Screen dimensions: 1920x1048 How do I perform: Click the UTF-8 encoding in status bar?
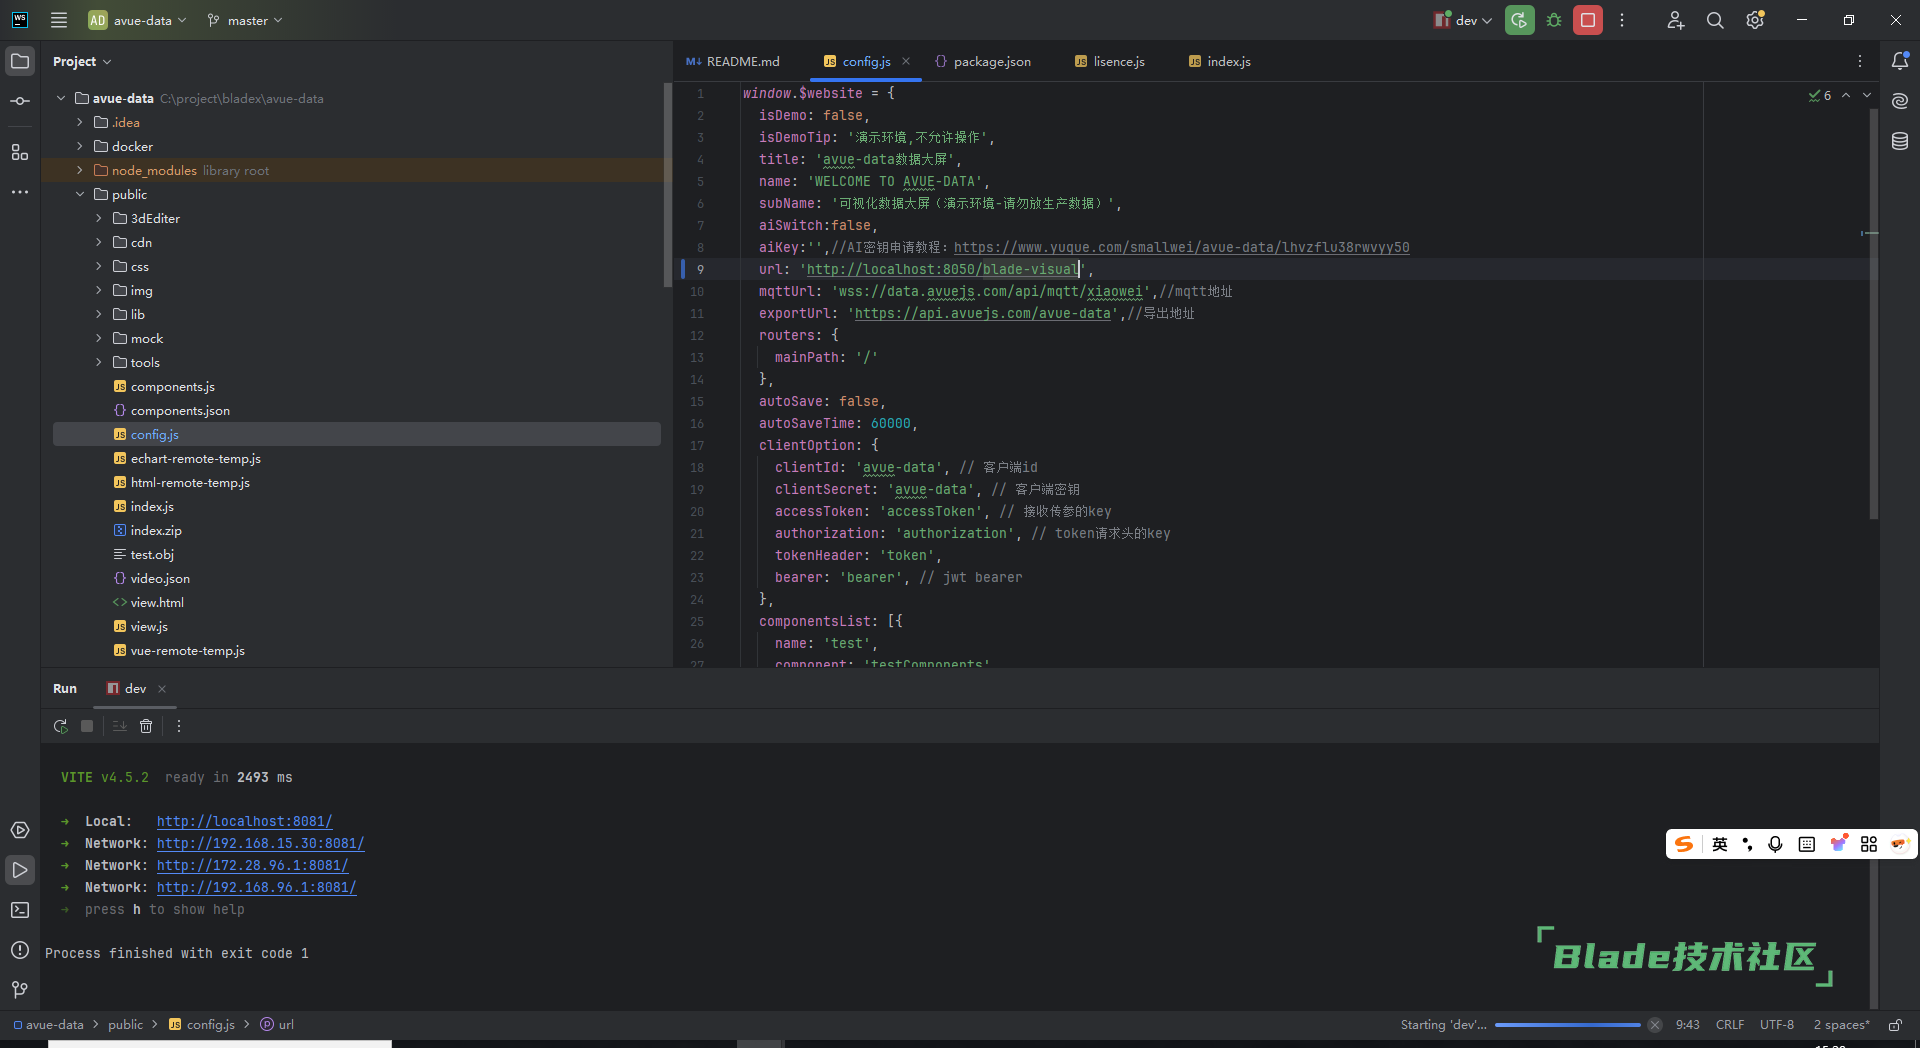point(1777,1025)
